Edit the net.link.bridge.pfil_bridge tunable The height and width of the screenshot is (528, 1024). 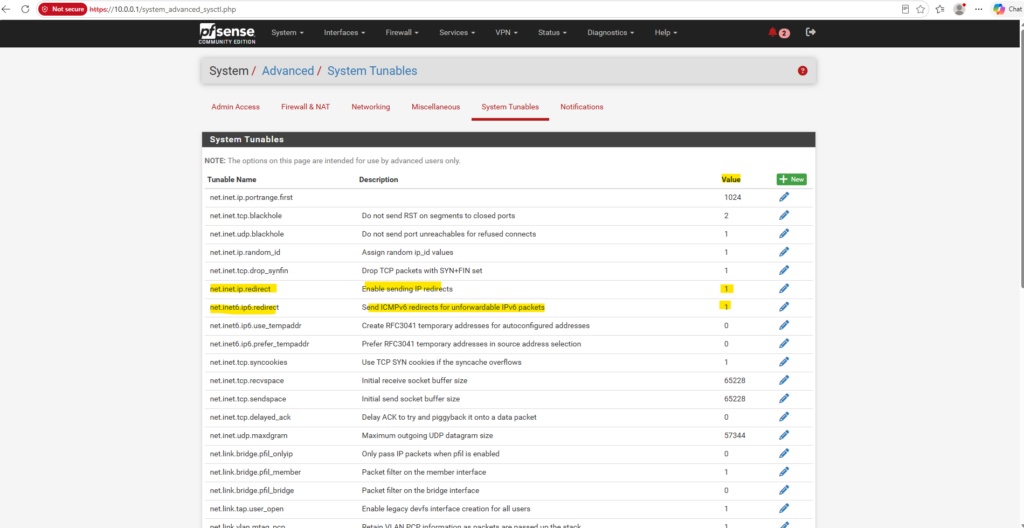784,489
